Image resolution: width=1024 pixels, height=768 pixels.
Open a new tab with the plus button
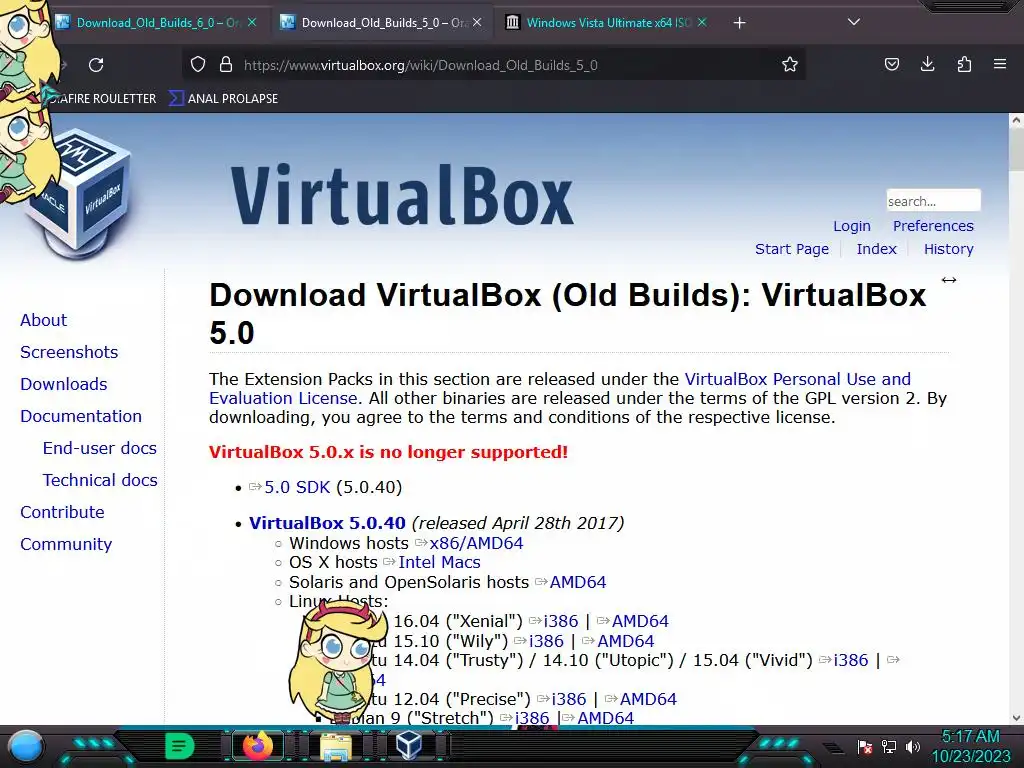click(739, 23)
